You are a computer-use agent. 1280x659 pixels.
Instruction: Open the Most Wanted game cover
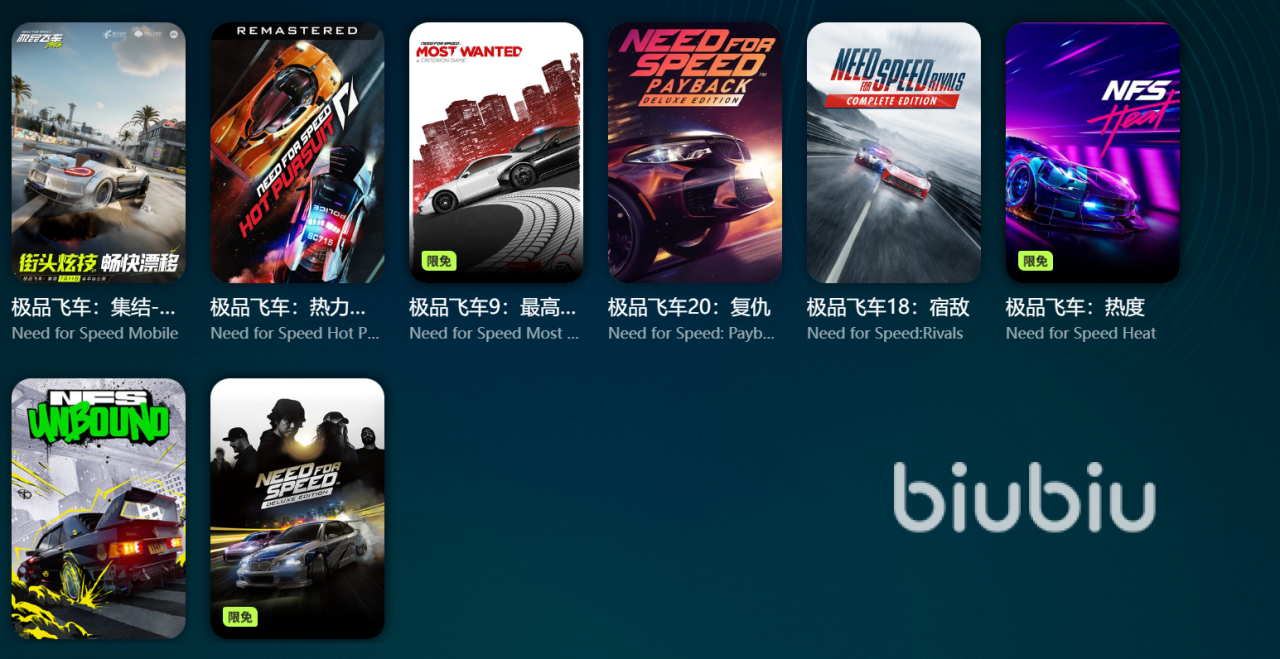tap(496, 152)
